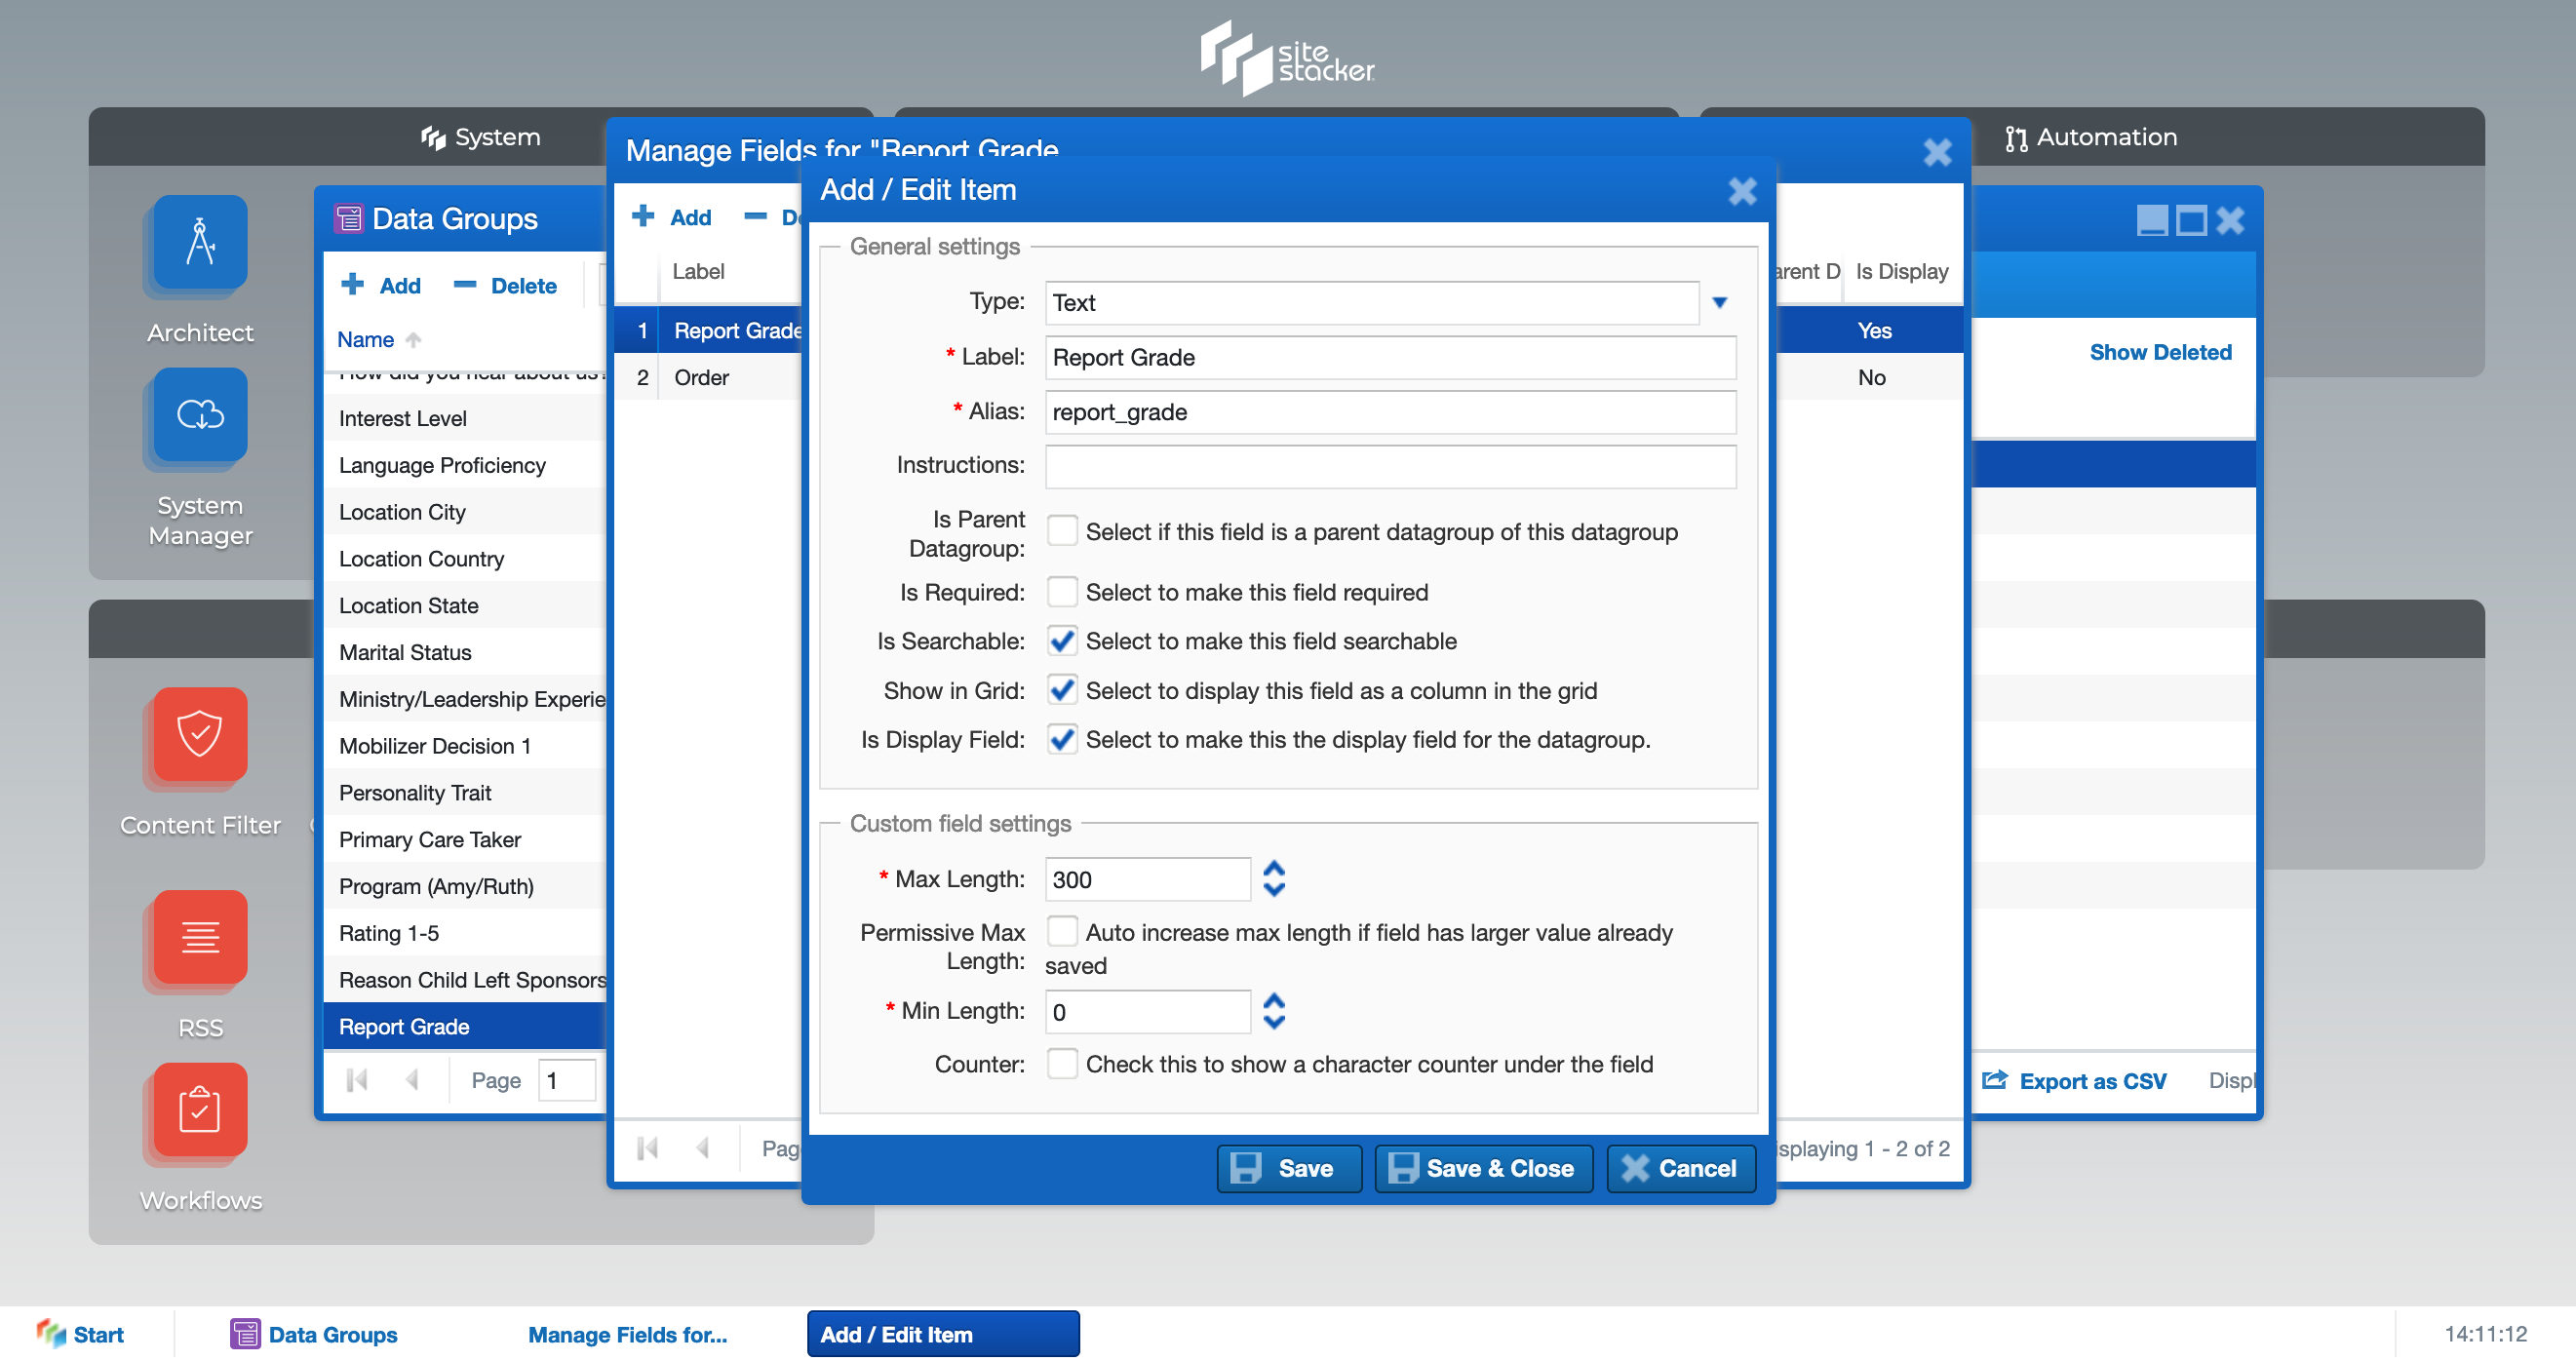This screenshot has width=2576, height=1361.
Task: Uncheck the Is Searchable checkbox
Action: pos(1062,641)
